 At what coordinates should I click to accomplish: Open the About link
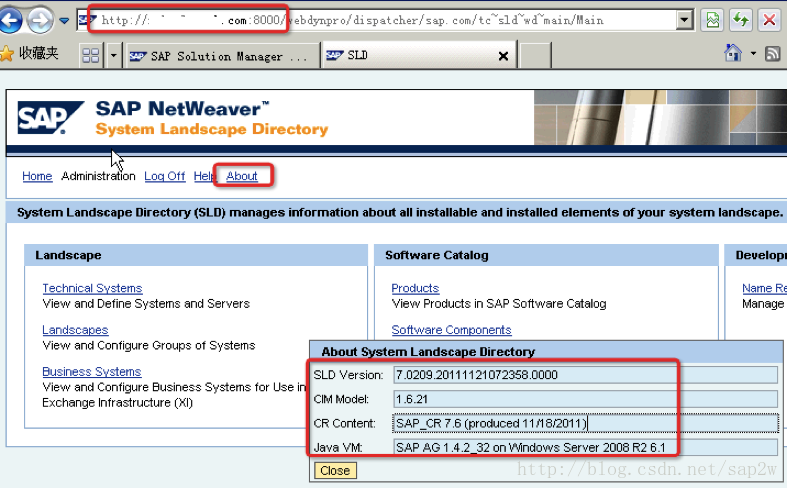242,176
